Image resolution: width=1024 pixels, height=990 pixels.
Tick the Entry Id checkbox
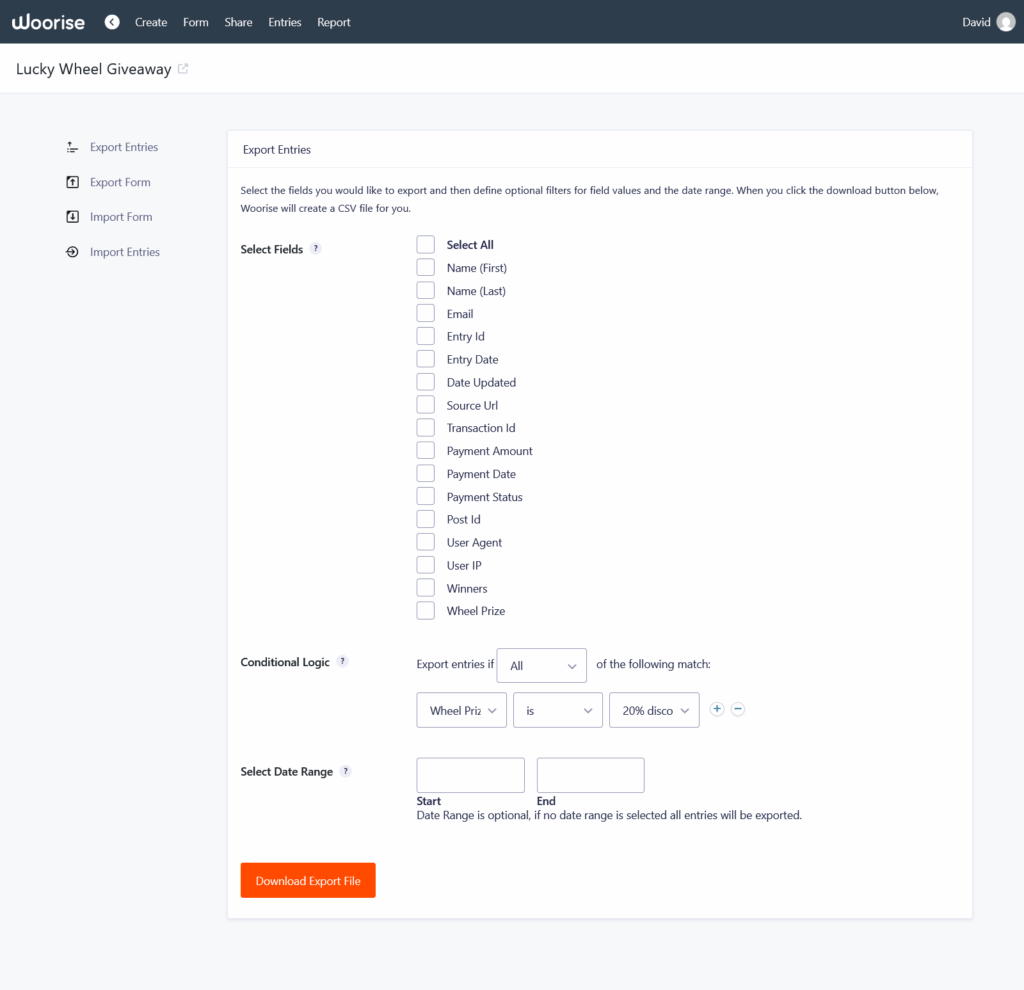[426, 336]
